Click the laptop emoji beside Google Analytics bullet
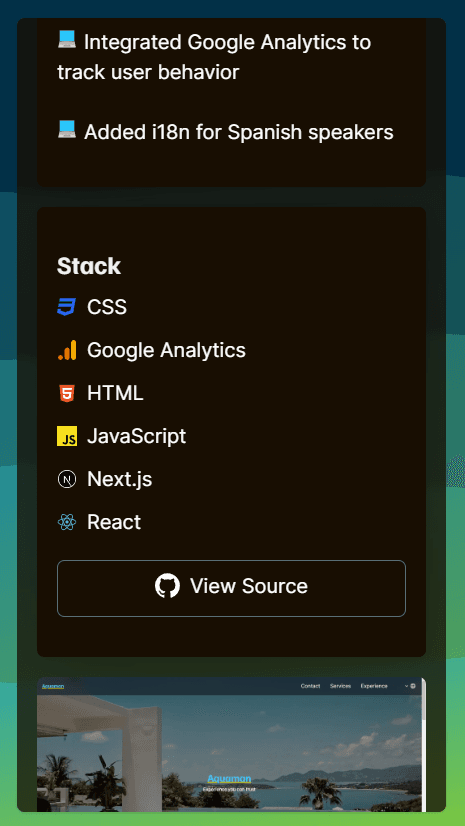 67,40
